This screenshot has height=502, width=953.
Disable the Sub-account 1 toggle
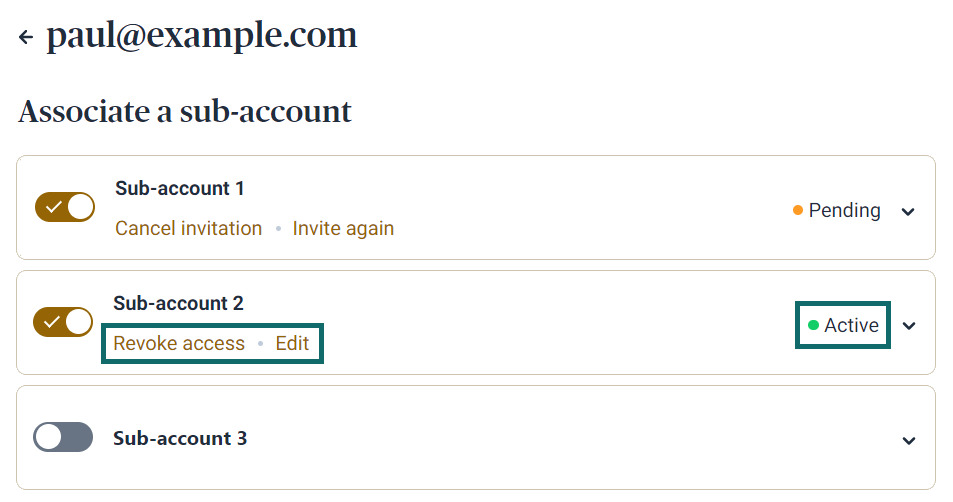click(x=65, y=207)
